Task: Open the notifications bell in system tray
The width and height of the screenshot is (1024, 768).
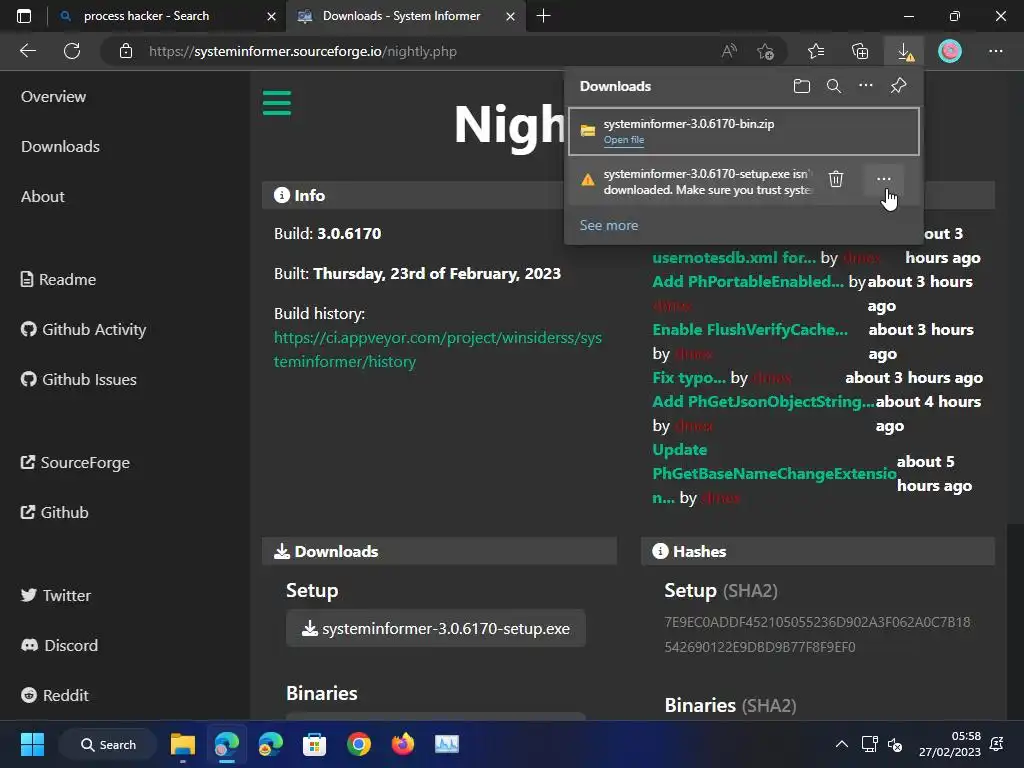Action: (x=997, y=744)
